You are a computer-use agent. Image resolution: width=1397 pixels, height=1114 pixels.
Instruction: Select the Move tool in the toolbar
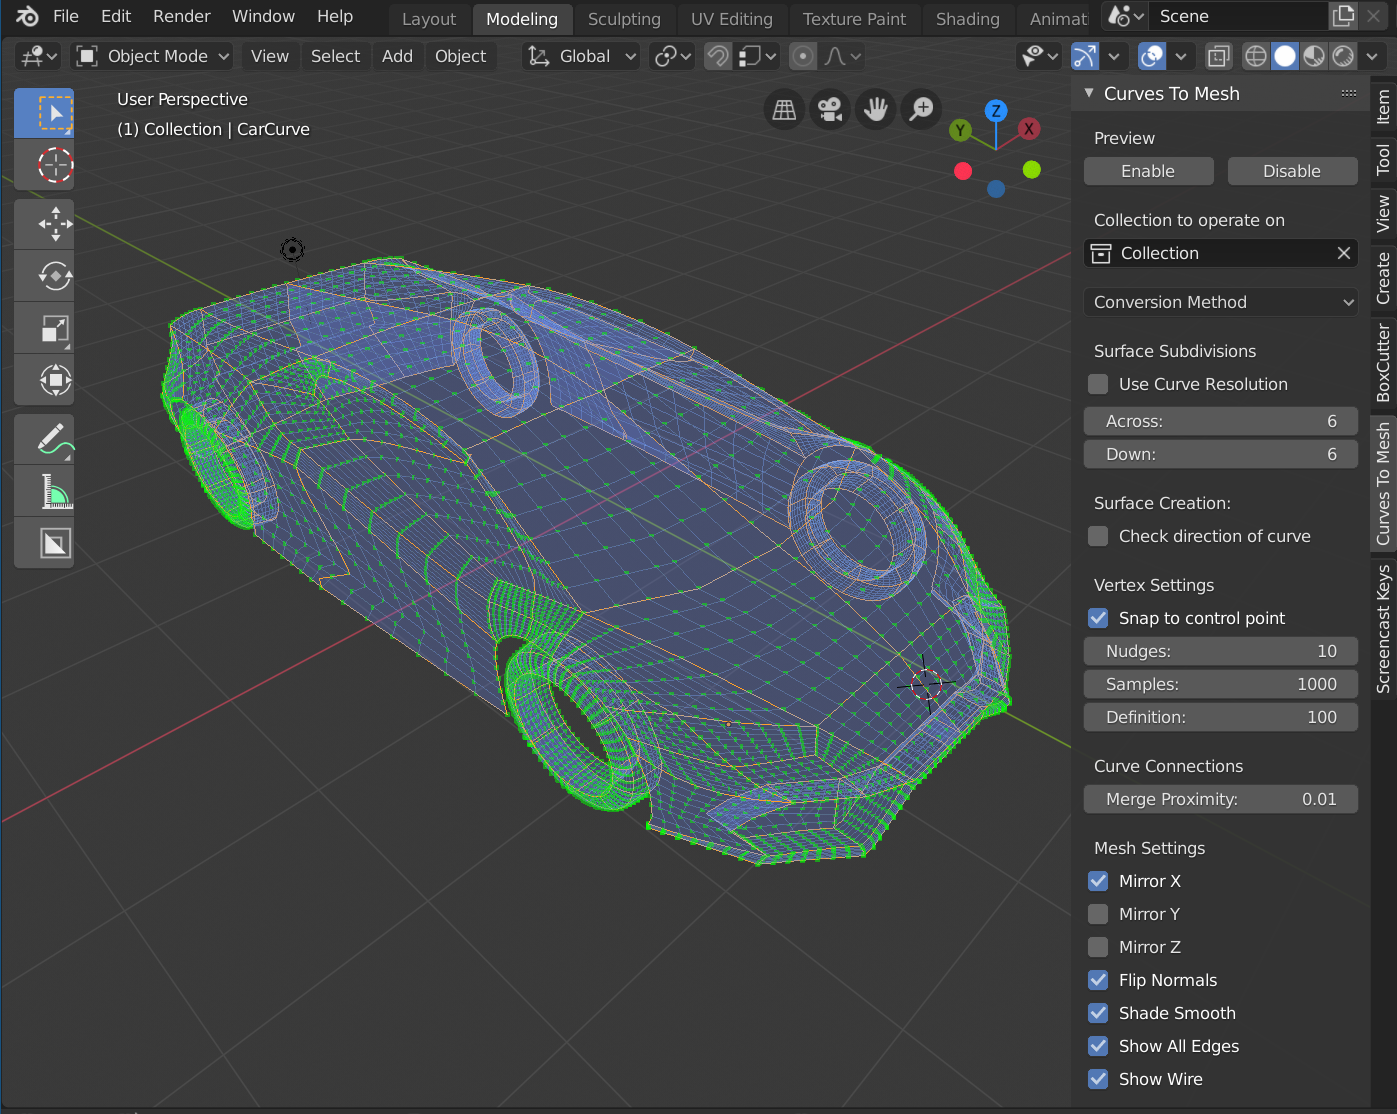[x=44, y=224]
